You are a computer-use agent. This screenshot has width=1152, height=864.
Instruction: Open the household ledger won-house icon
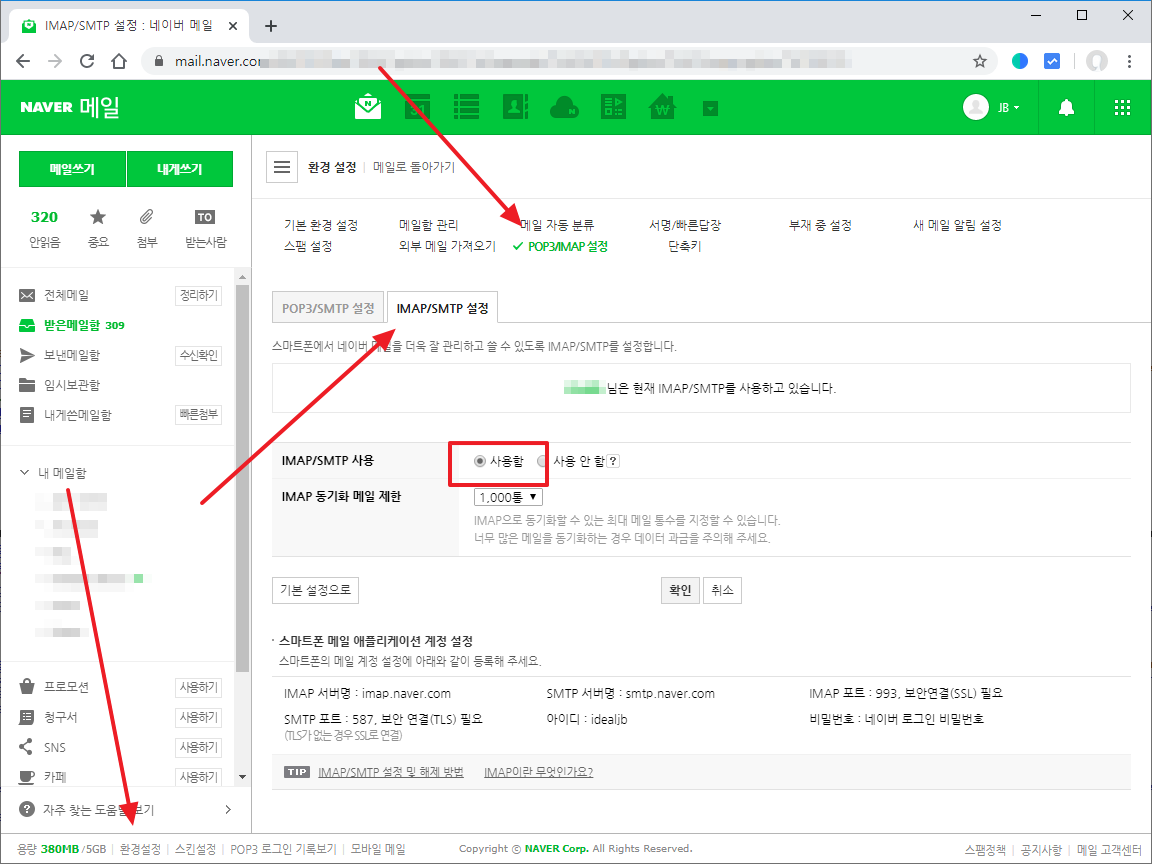pos(663,107)
